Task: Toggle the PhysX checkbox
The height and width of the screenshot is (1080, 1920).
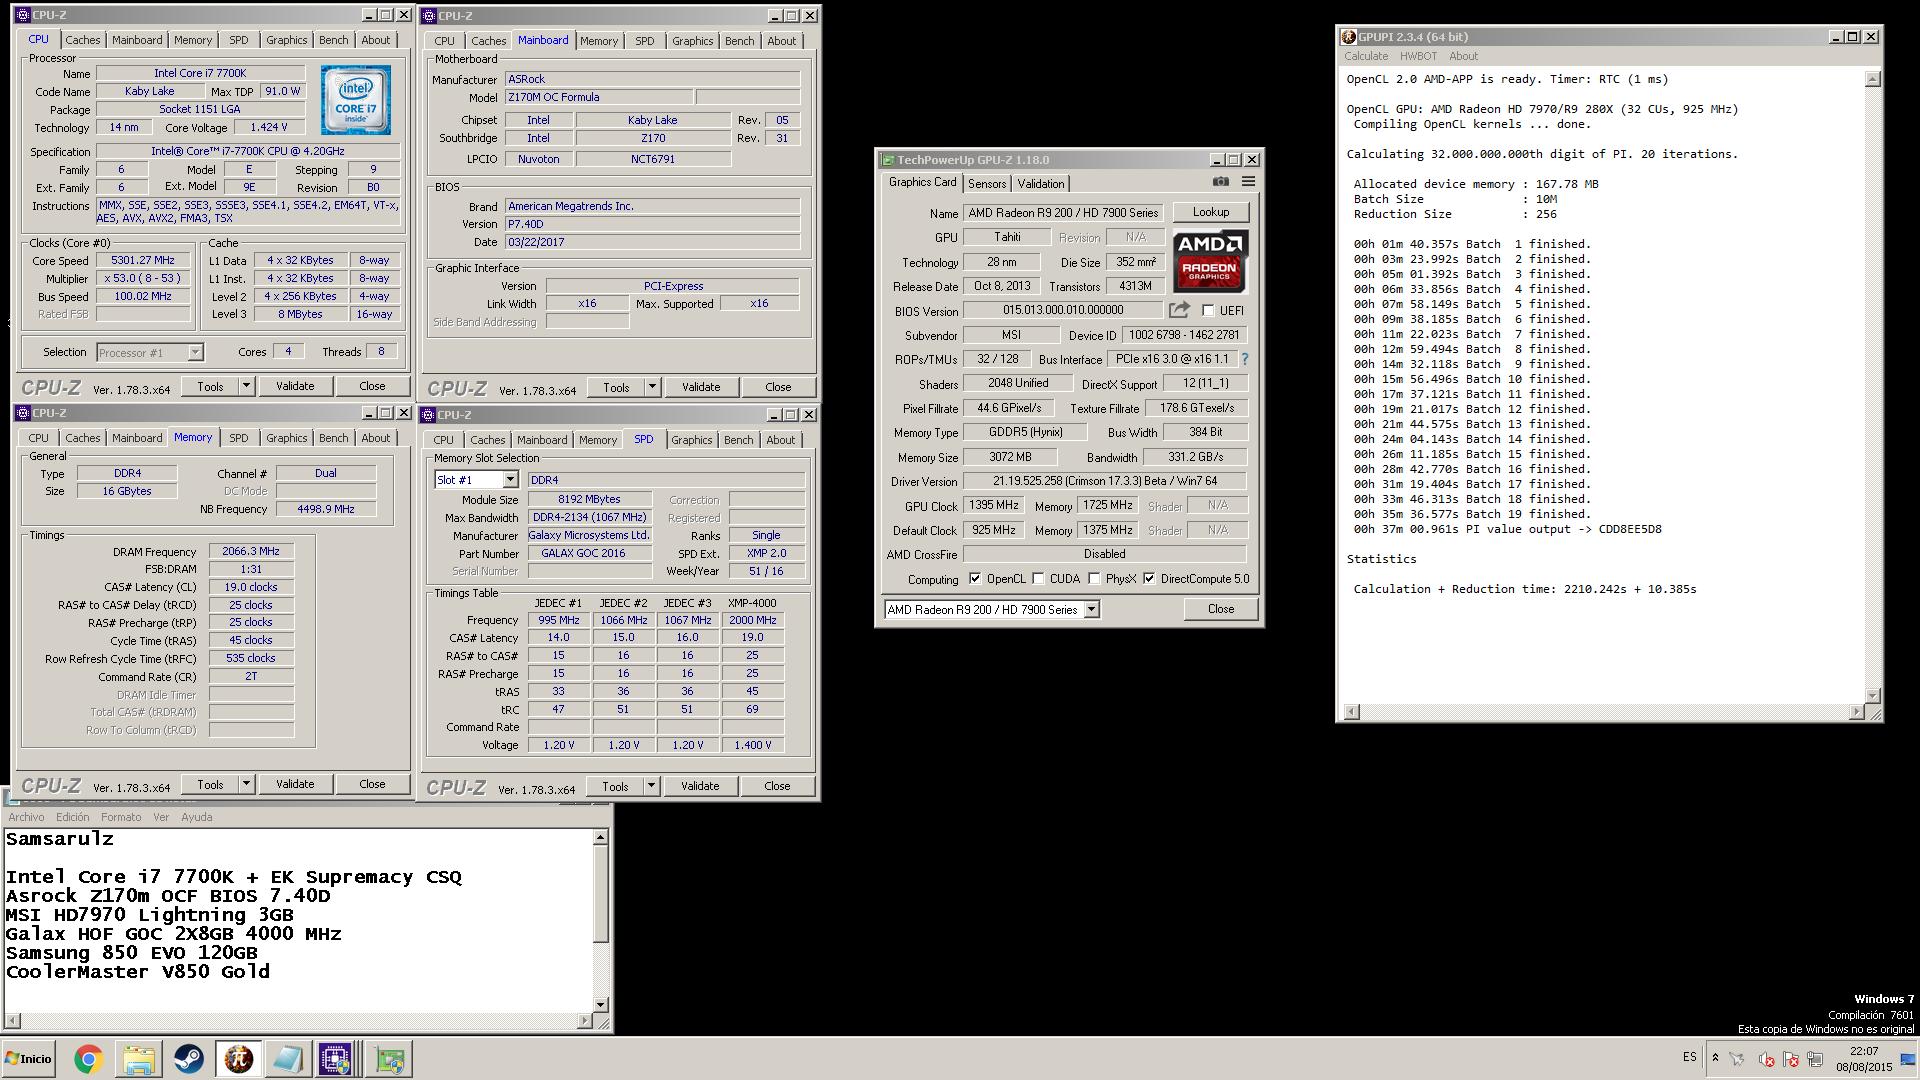Action: tap(1094, 579)
